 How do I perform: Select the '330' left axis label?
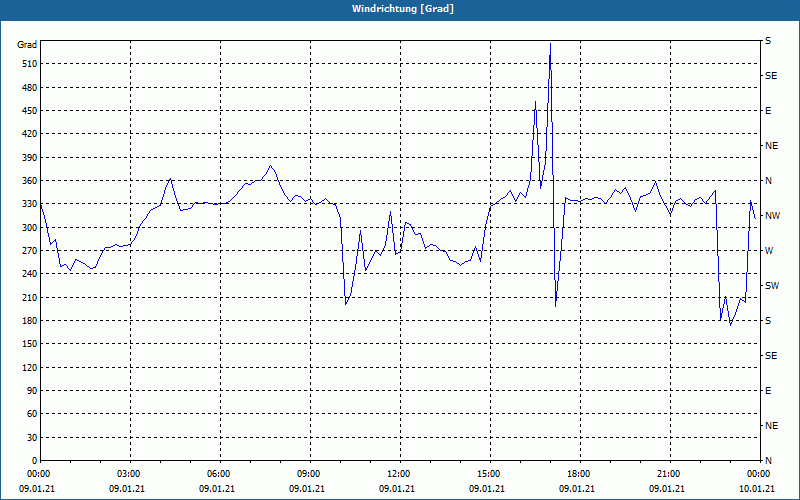click(x=29, y=204)
